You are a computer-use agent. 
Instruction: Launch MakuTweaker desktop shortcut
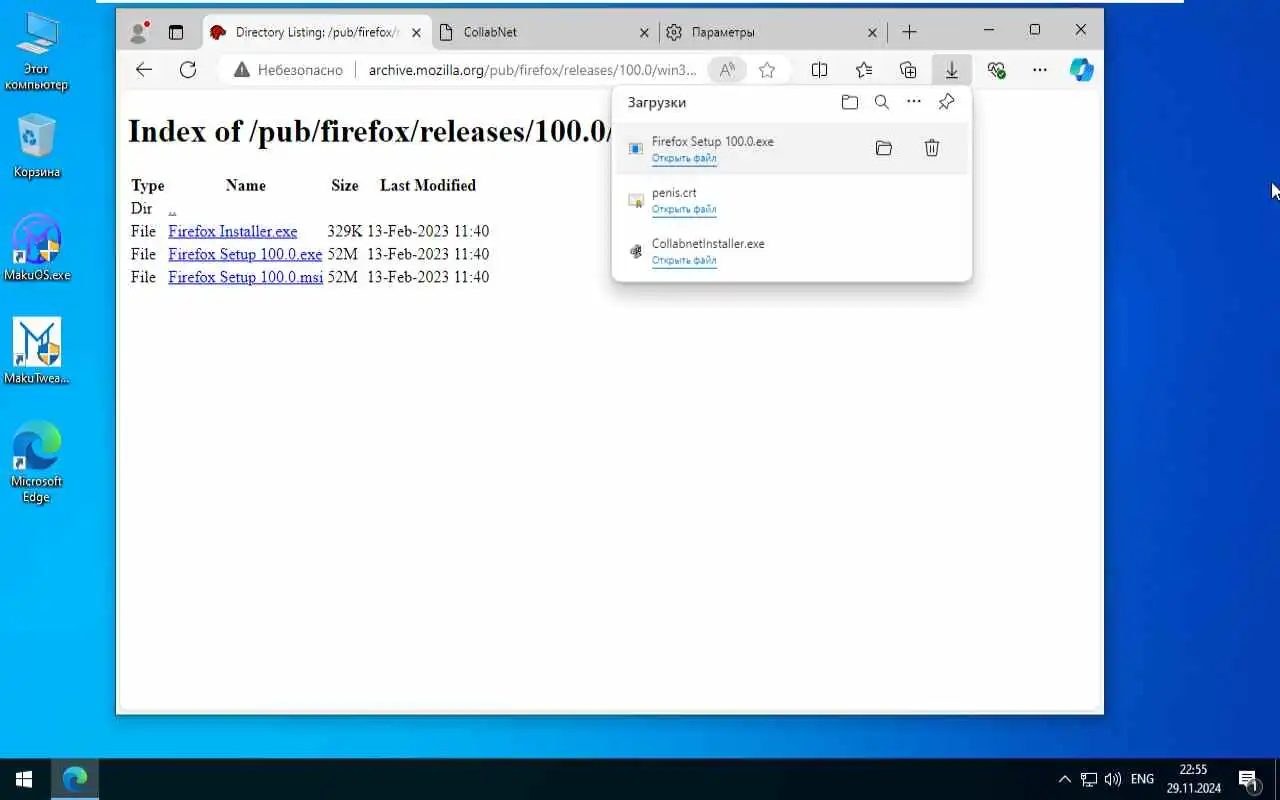[37, 351]
